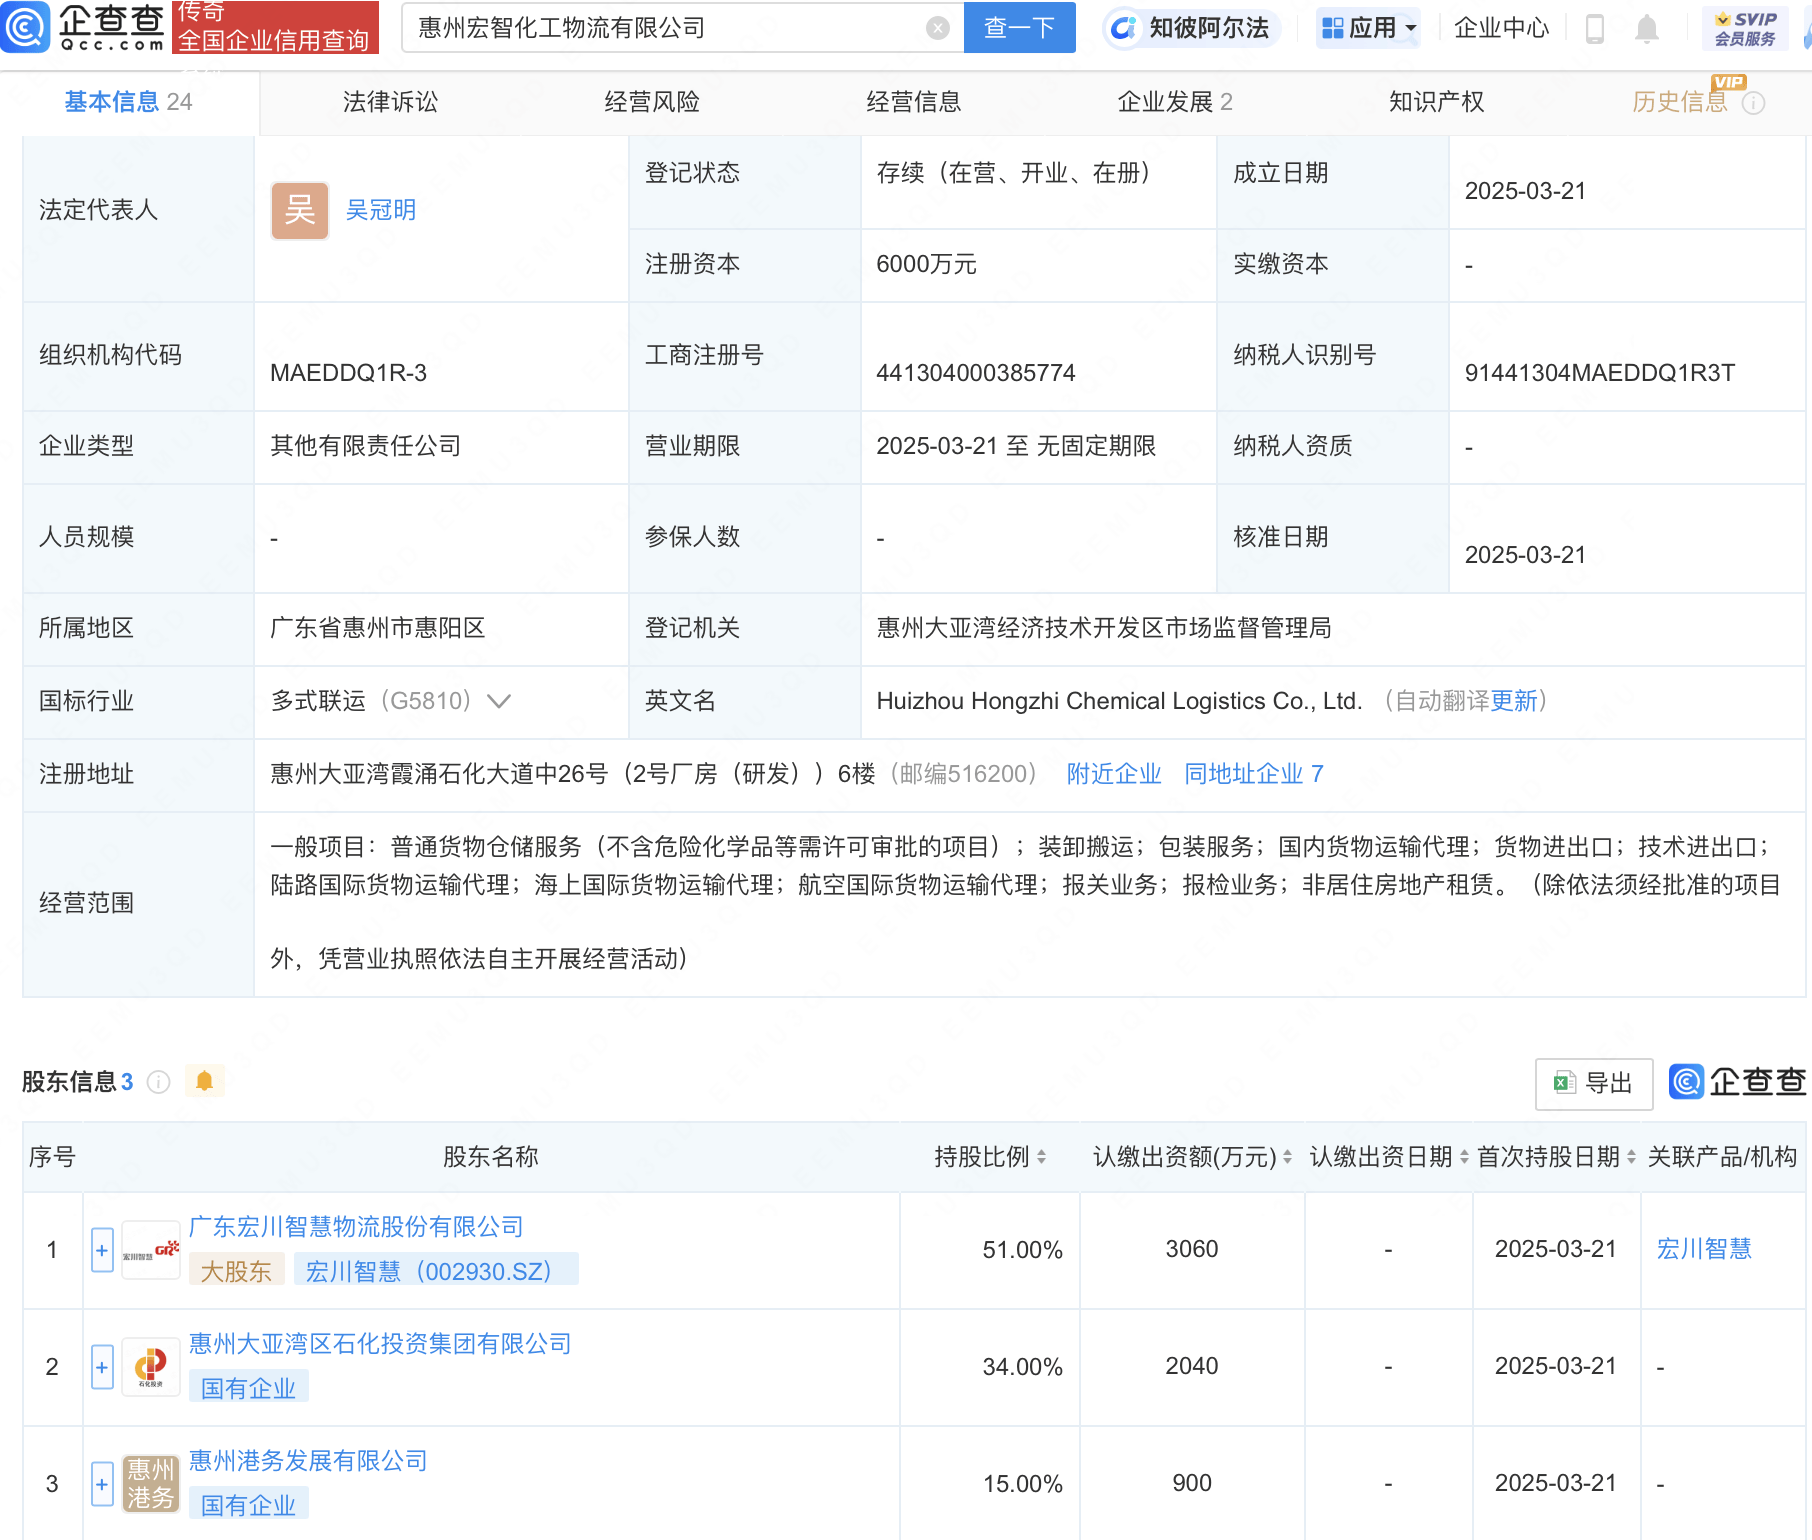This screenshot has width=1812, height=1540.
Task: Open the 历史信息 VIP tab
Action: [x=1680, y=102]
